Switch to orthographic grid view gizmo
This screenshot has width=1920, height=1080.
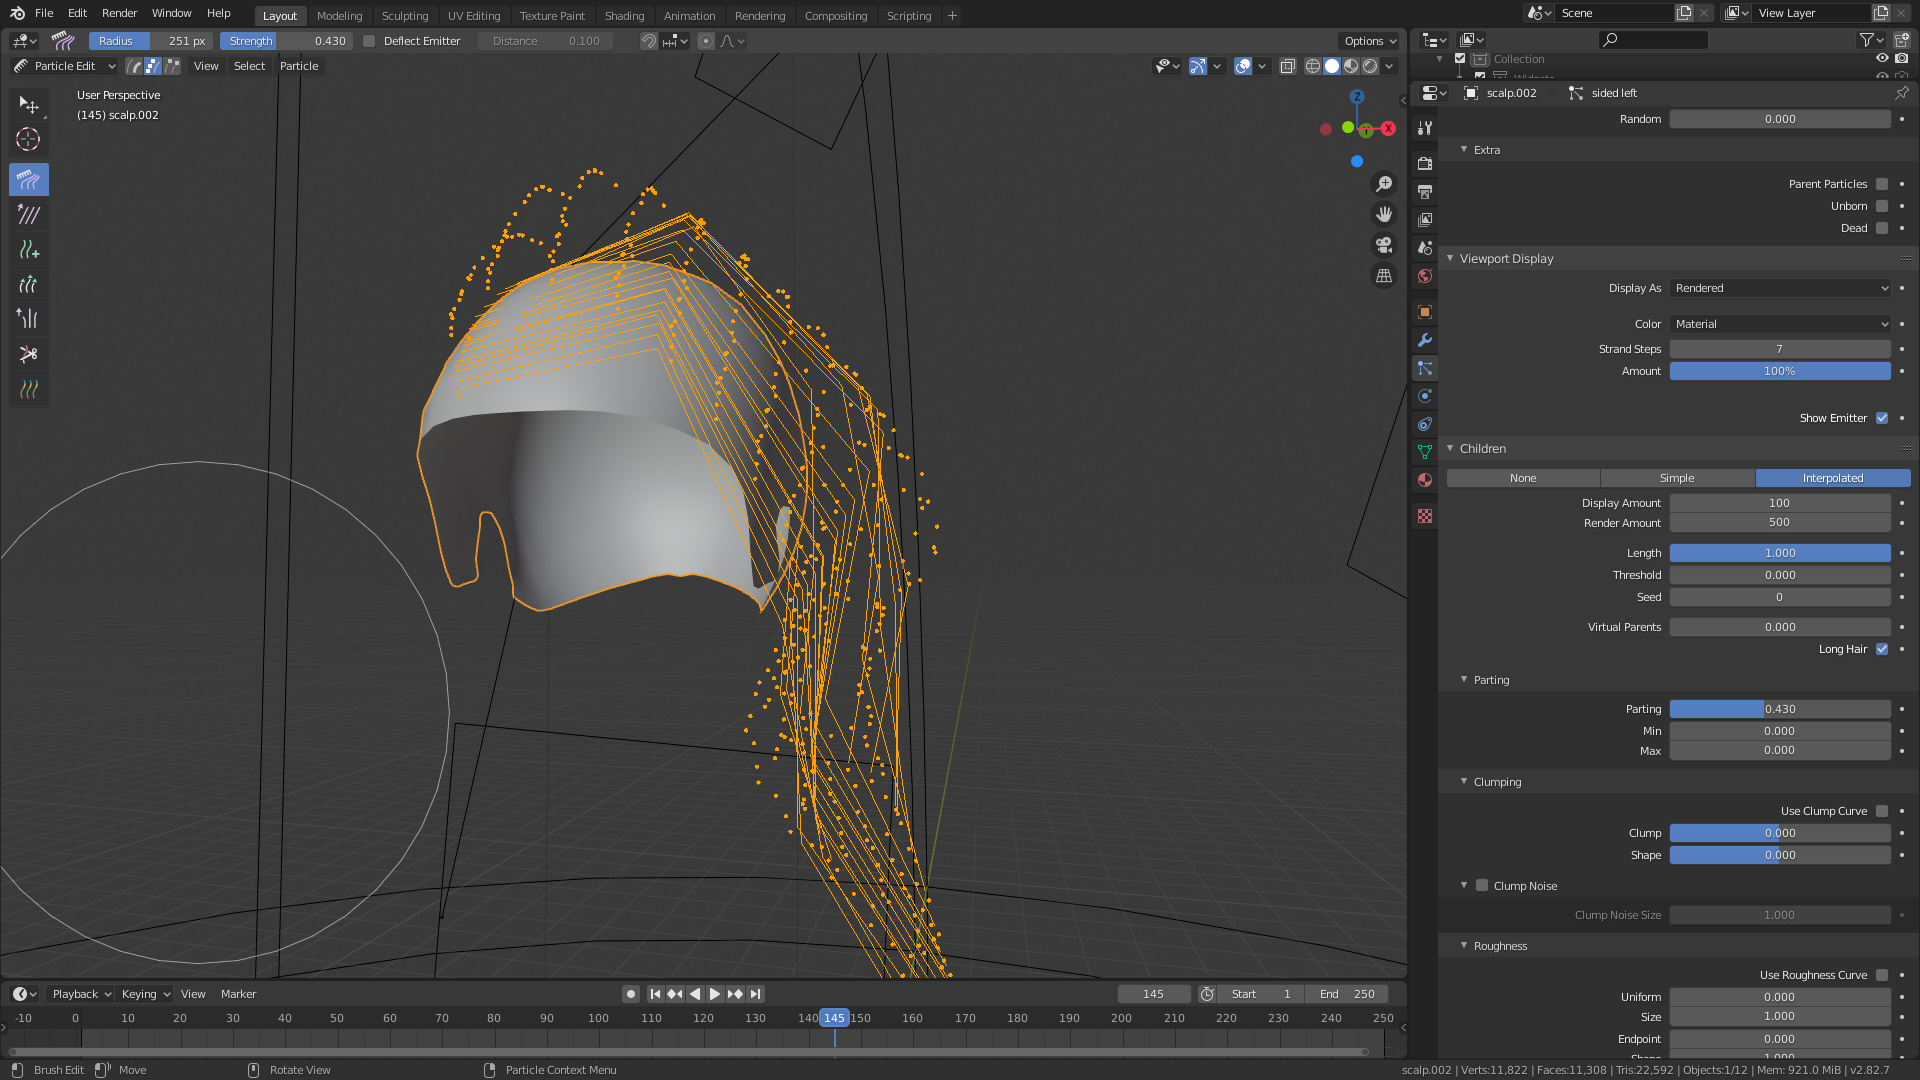1384,275
